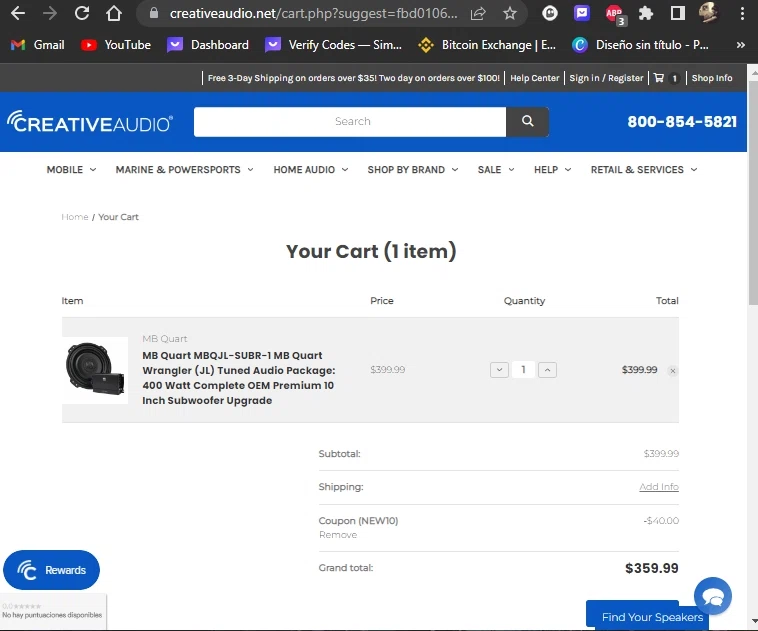Open the YouTube bookmark
Screen dimensions: 758x631
pyautogui.click(x=116, y=45)
